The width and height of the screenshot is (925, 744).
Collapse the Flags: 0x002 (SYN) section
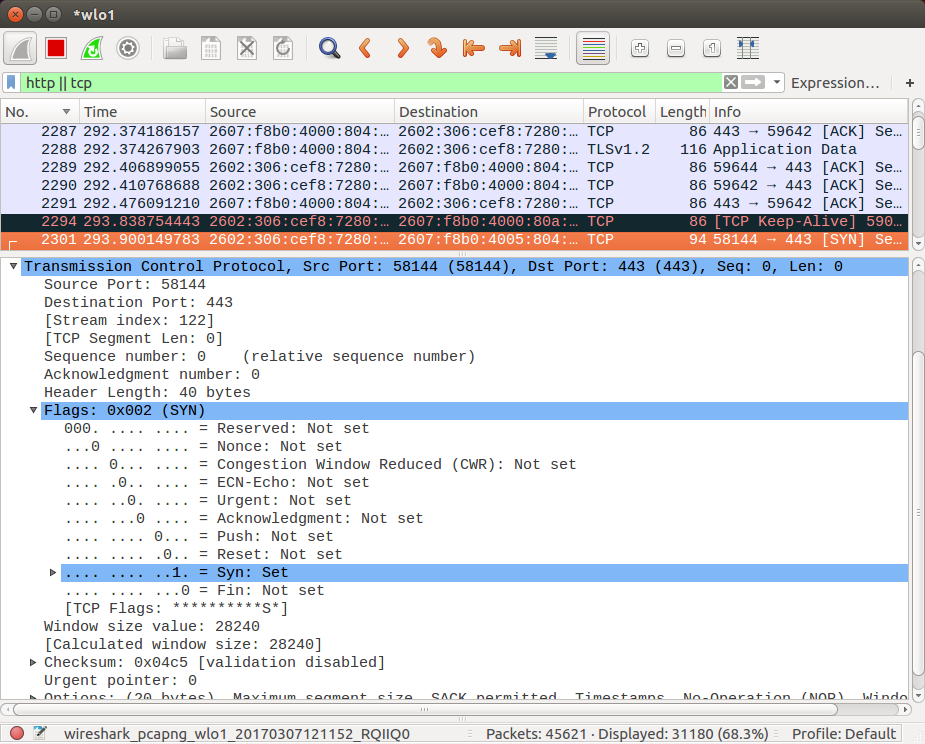[34, 410]
